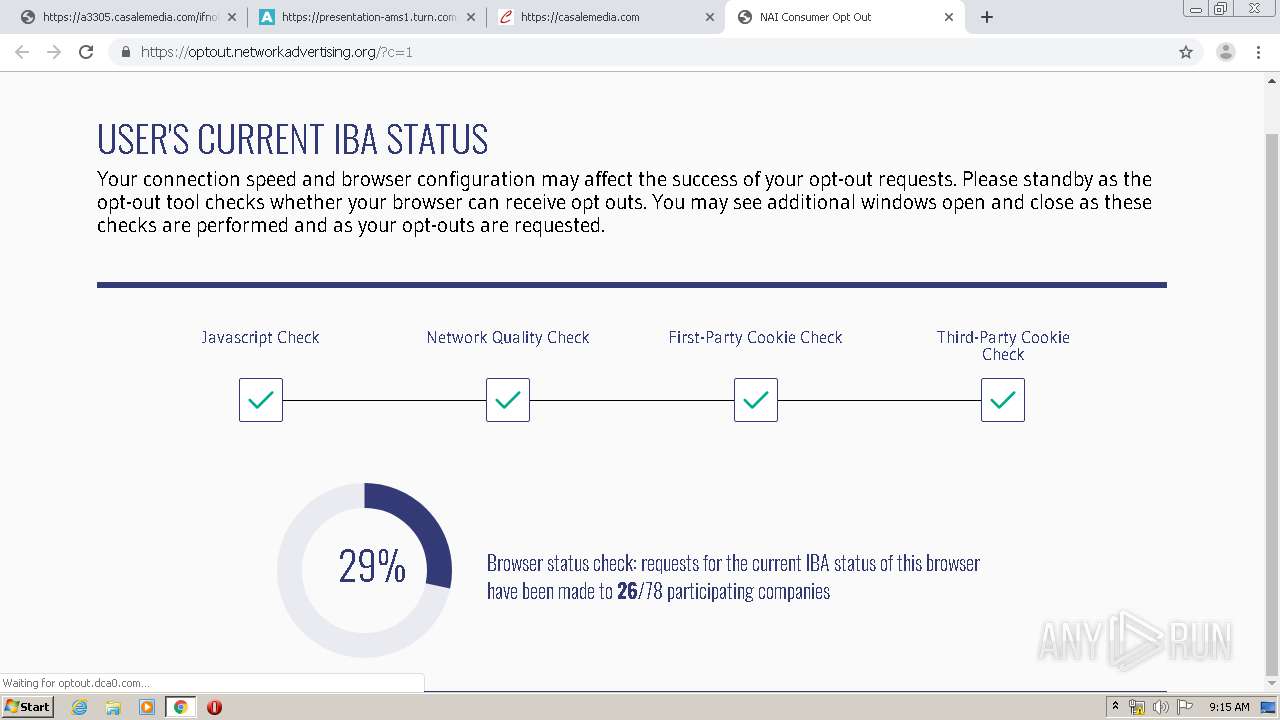This screenshot has width=1280, height=720.
Task: Click the Browser status check text
Action: [733, 577]
